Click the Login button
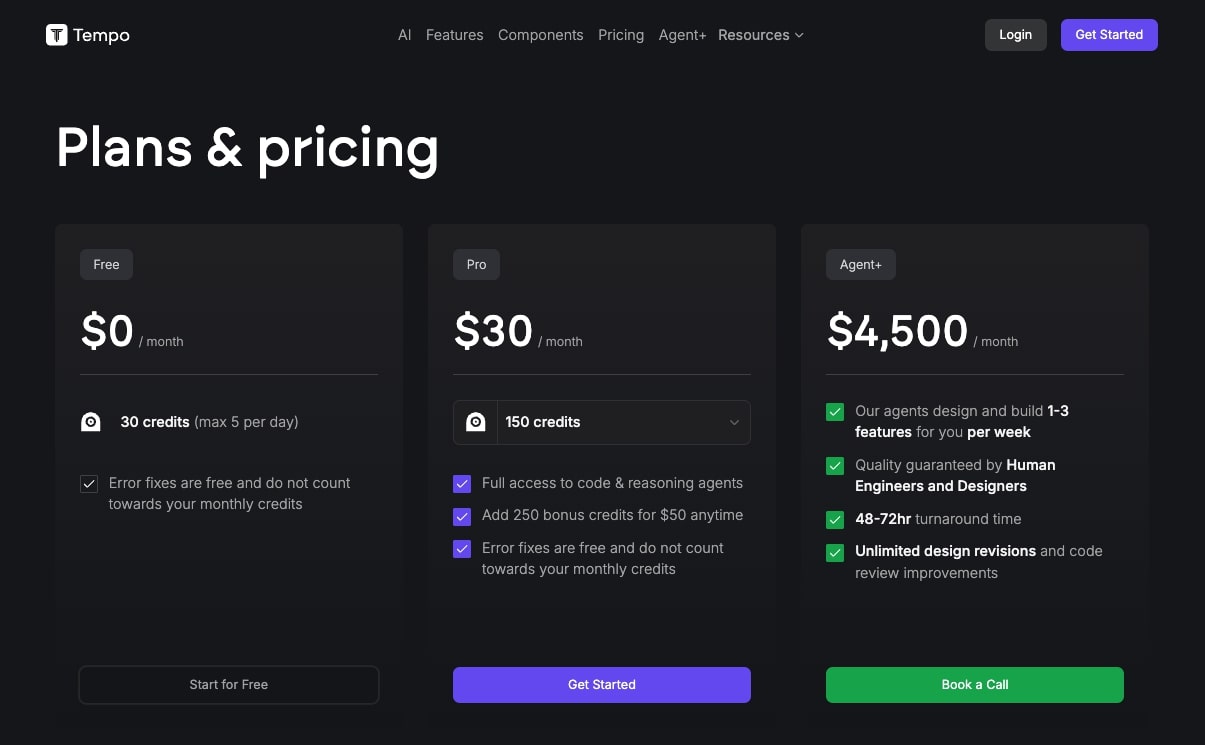Image resolution: width=1205 pixels, height=745 pixels. point(1015,34)
